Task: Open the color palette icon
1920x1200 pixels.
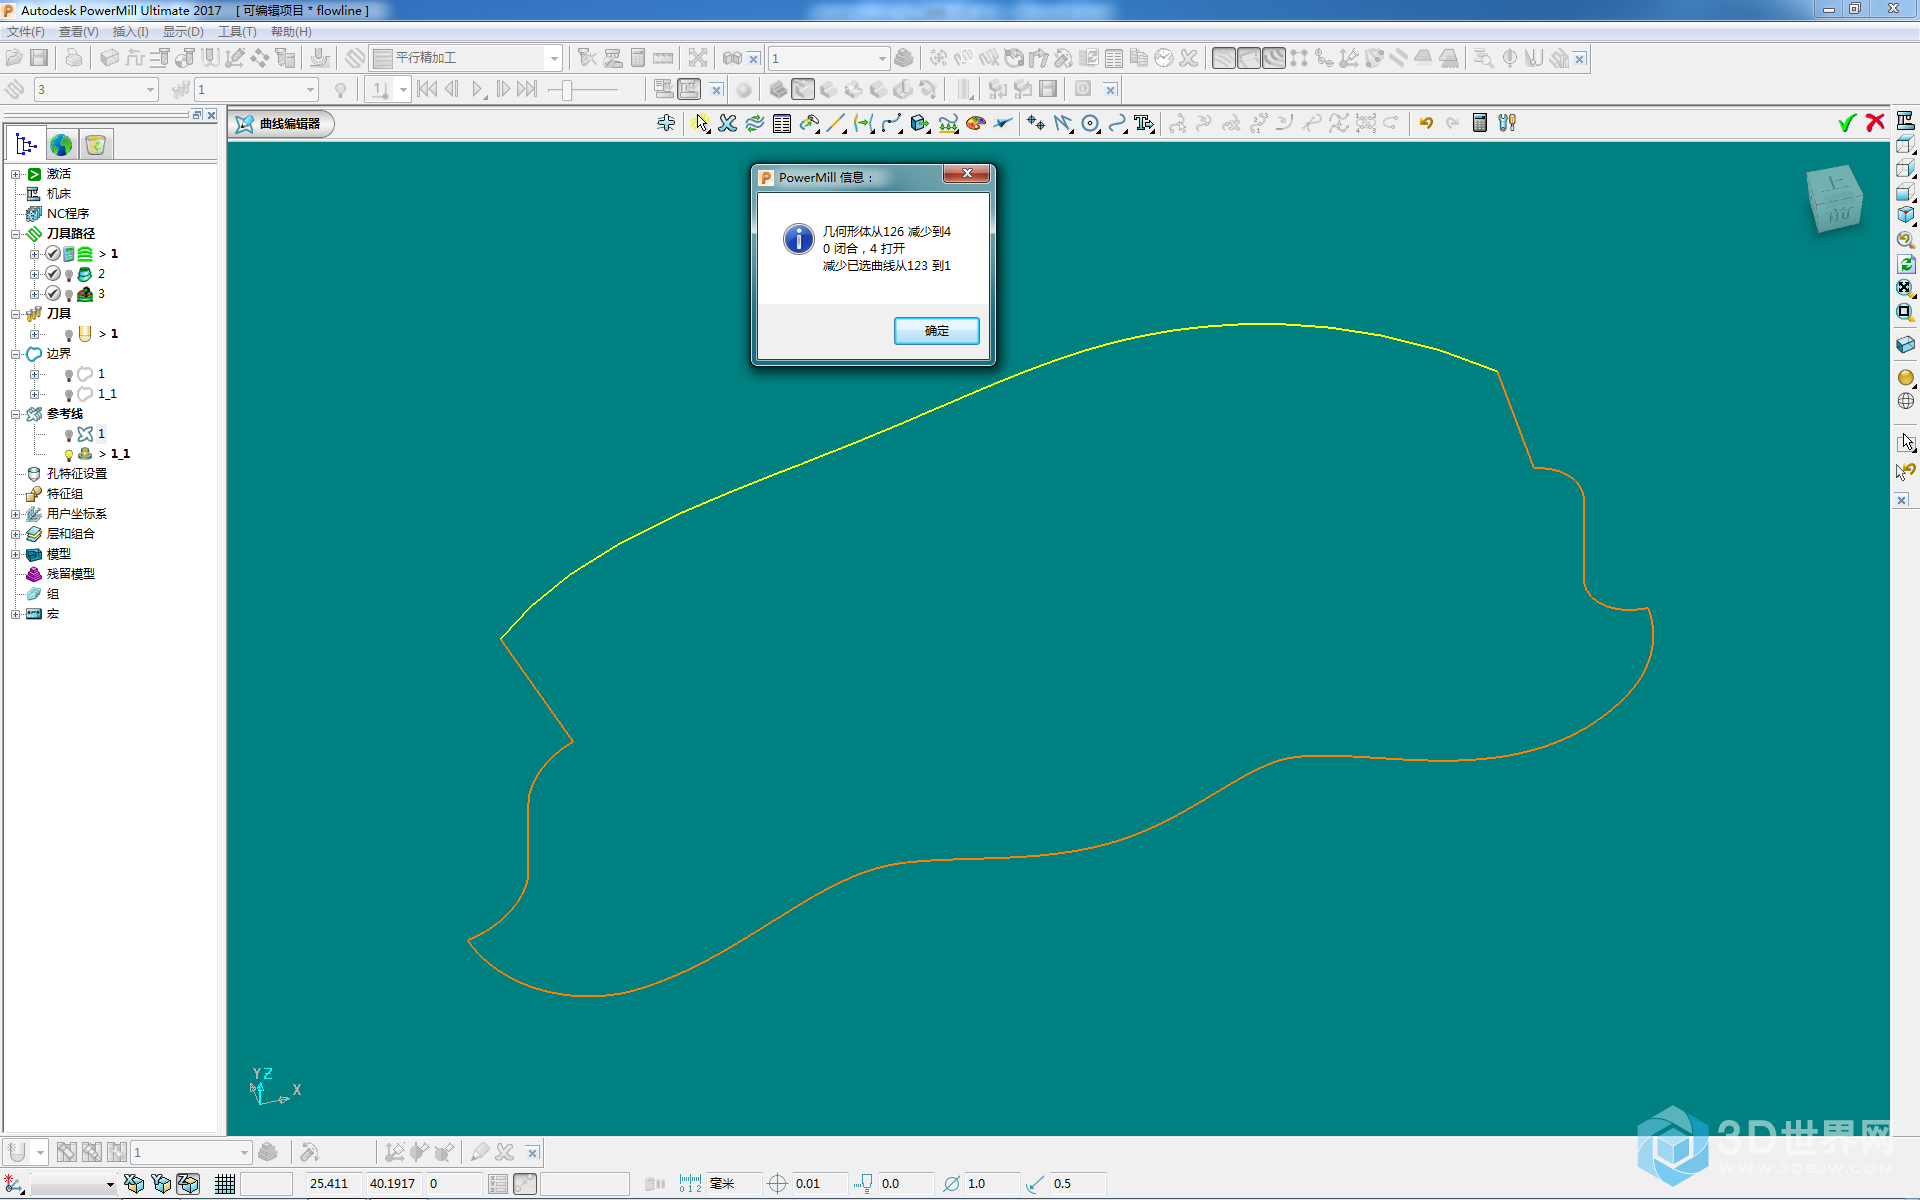Action: 975,123
